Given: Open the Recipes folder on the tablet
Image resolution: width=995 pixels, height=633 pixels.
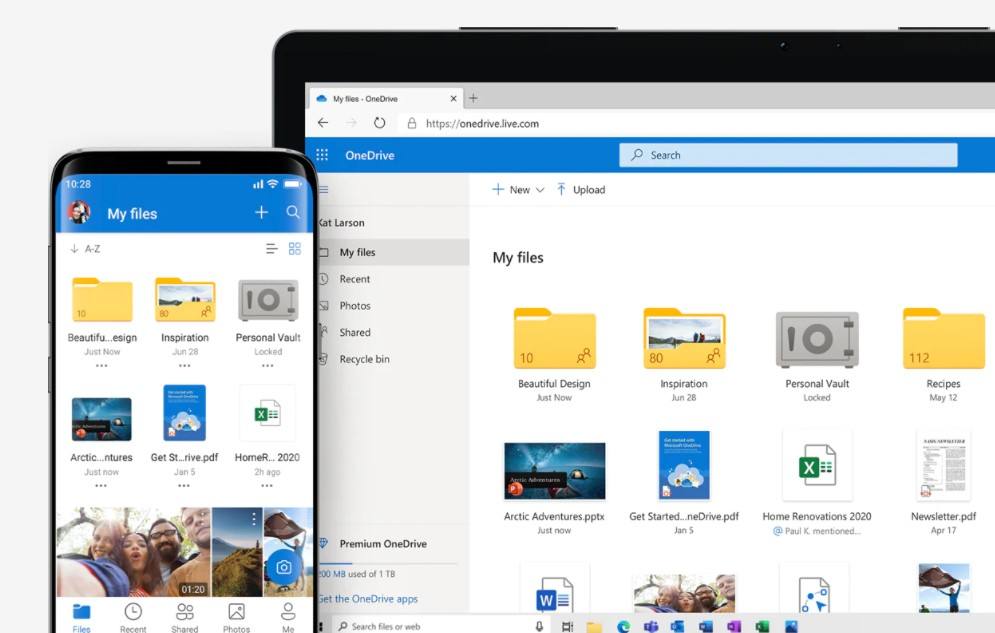Looking at the screenshot, I should (944, 339).
